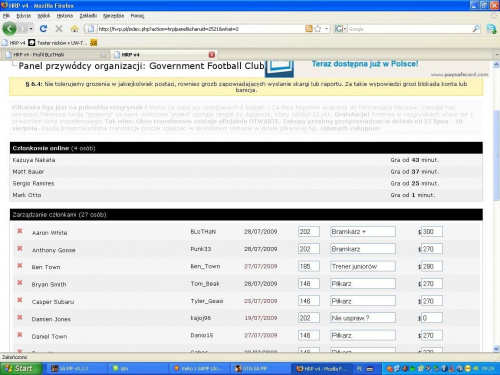Open the HRP v4 bookmark in bookmarks toolbar

pos(14,43)
